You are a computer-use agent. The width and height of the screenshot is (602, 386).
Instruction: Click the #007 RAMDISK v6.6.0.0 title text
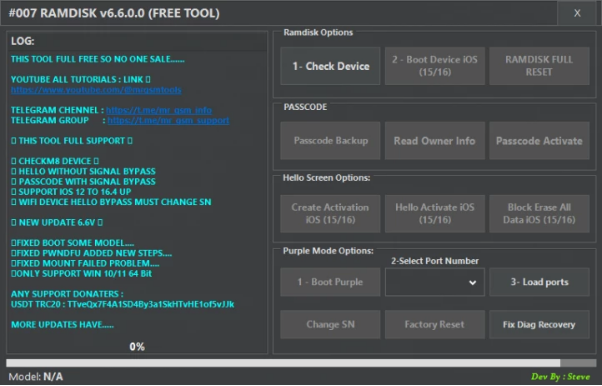pyautogui.click(x=114, y=13)
